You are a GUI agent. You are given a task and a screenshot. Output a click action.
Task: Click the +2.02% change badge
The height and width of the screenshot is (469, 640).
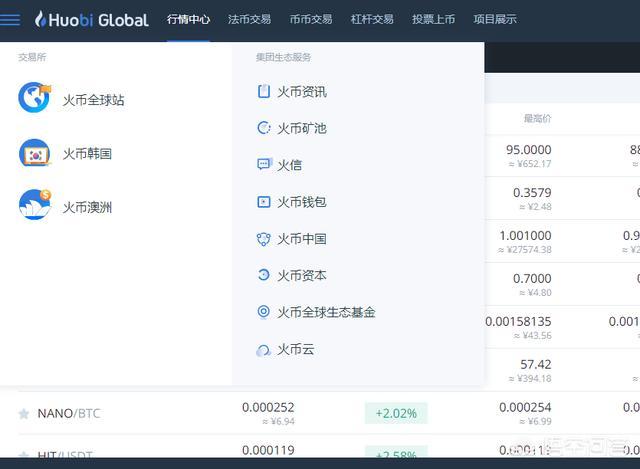pos(396,413)
